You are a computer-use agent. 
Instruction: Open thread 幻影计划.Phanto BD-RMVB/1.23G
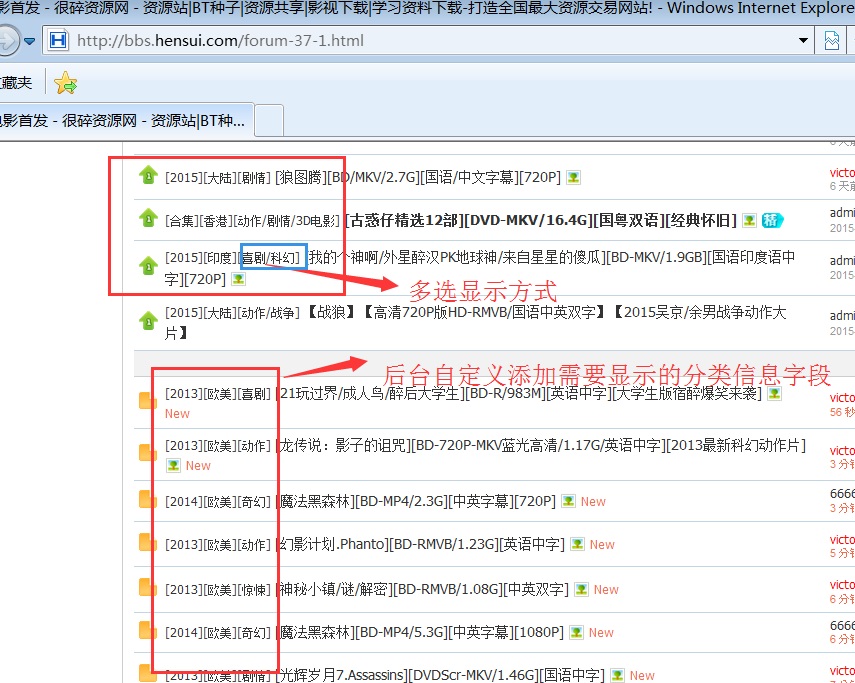tap(422, 544)
